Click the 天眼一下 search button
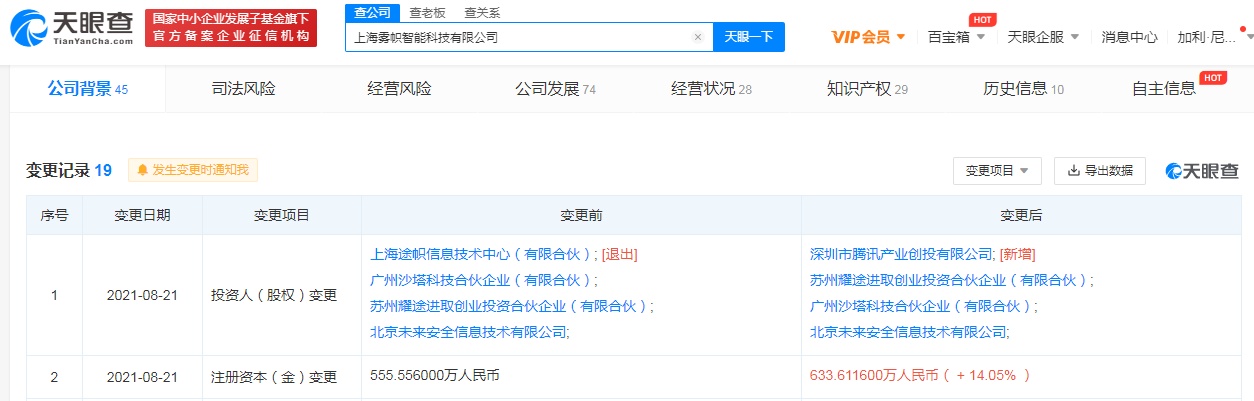 pos(749,37)
